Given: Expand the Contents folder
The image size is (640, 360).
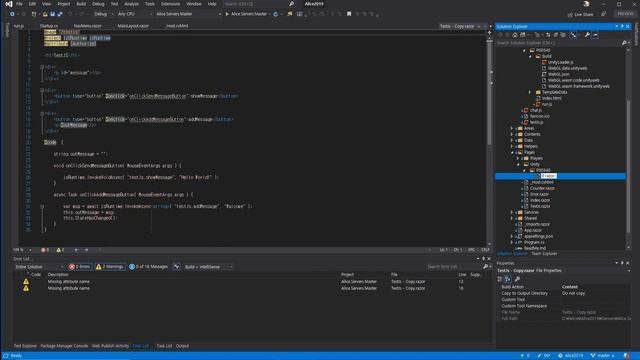Looking at the screenshot, I should tap(512, 134).
